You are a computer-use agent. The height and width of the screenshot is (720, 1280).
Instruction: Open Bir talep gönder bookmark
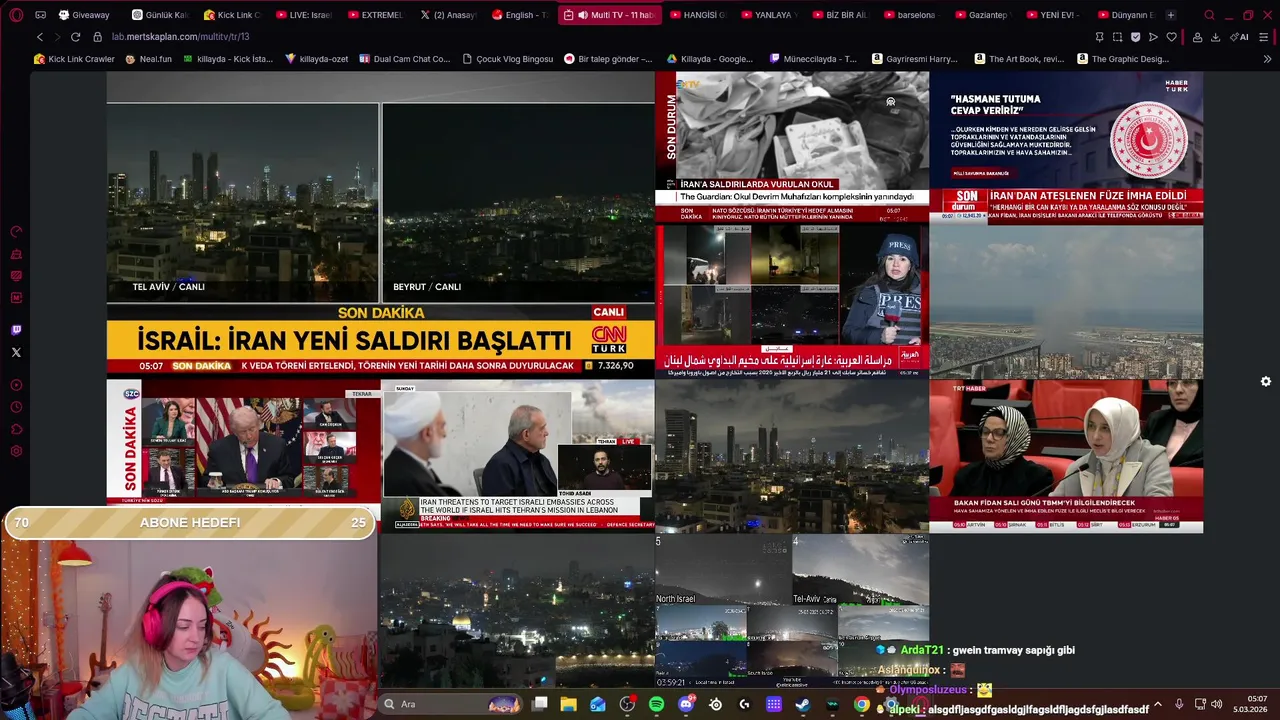[607, 59]
